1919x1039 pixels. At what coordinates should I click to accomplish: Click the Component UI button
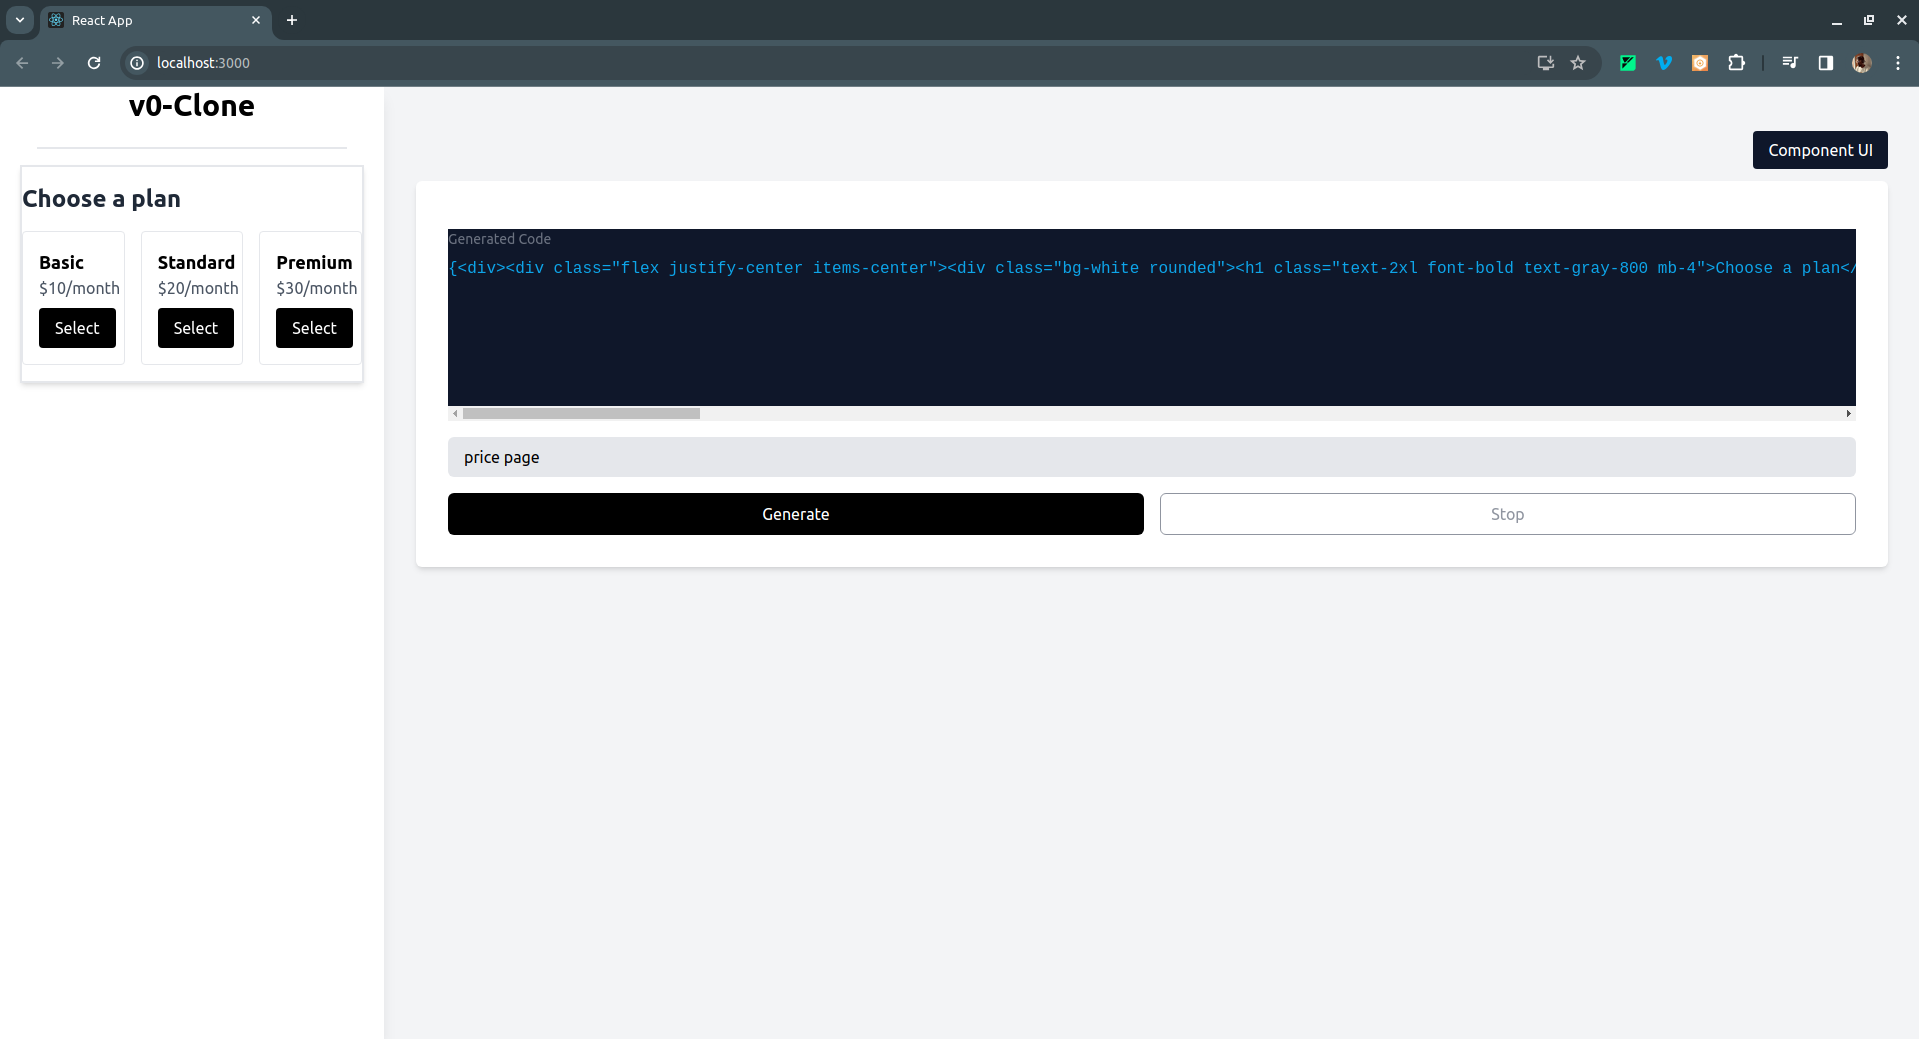pyautogui.click(x=1820, y=150)
